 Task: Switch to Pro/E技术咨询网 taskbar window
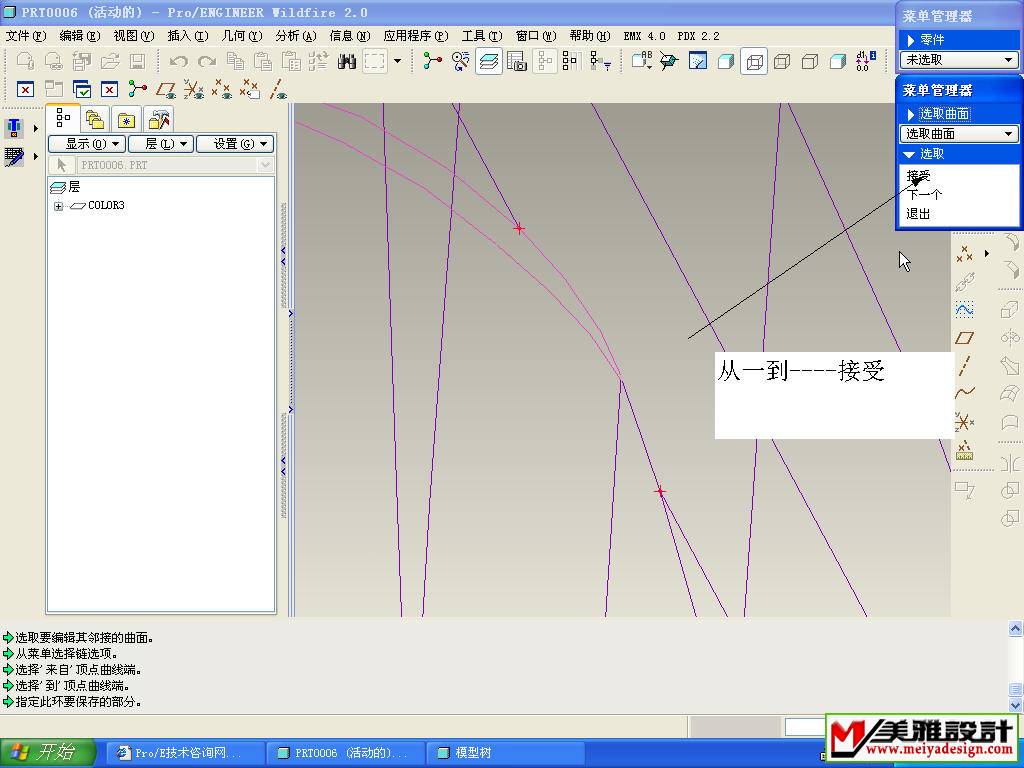(x=185, y=753)
